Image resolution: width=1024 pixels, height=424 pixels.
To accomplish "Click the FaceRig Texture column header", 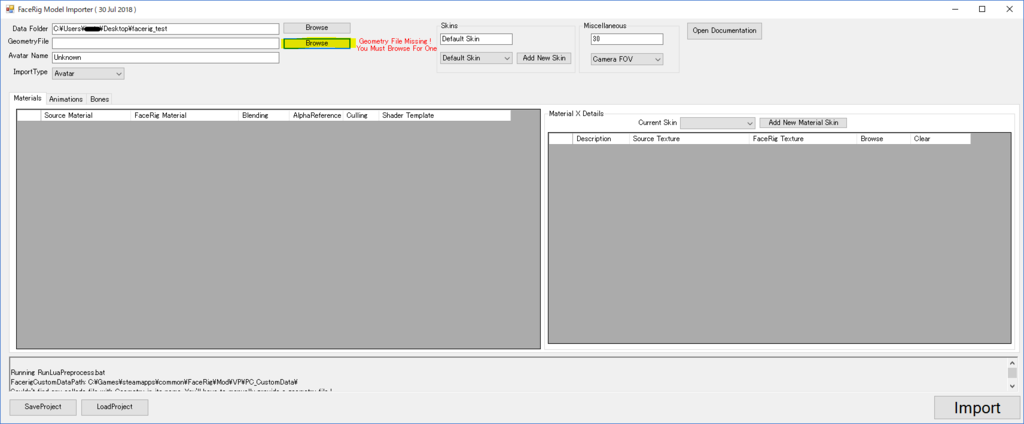I will [803, 139].
